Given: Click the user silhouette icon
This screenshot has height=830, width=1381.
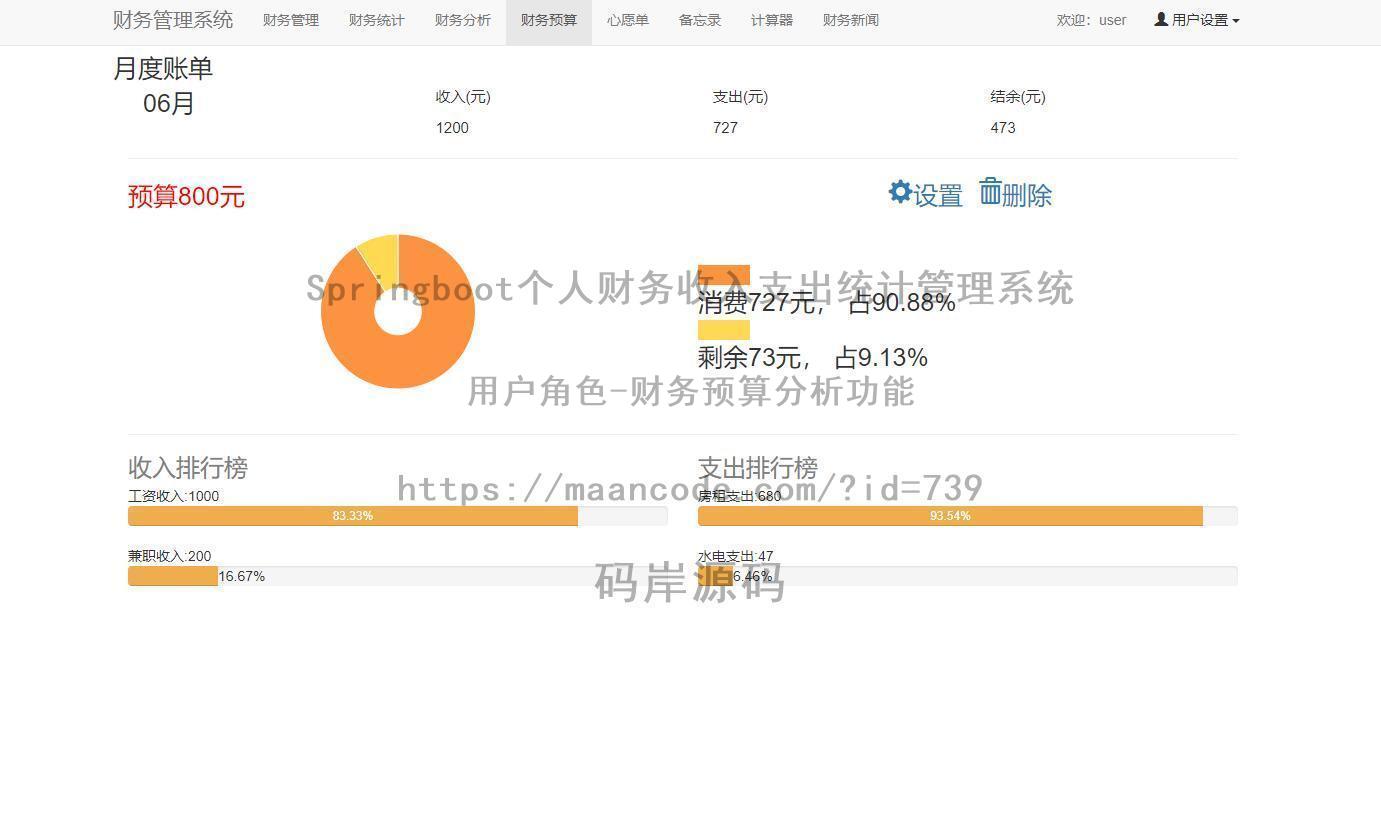Looking at the screenshot, I should (x=1161, y=19).
